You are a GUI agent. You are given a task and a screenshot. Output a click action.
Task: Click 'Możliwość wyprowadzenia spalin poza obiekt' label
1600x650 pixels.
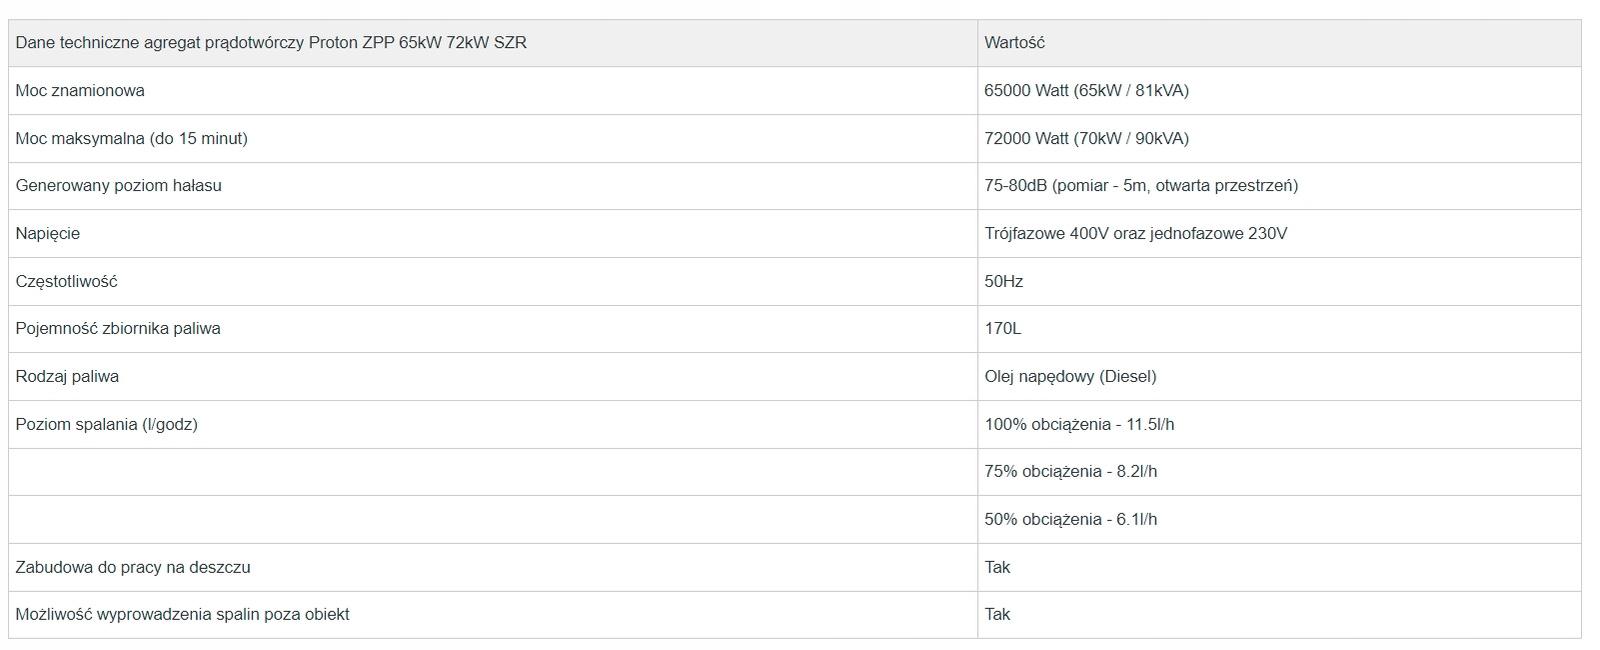click(182, 615)
